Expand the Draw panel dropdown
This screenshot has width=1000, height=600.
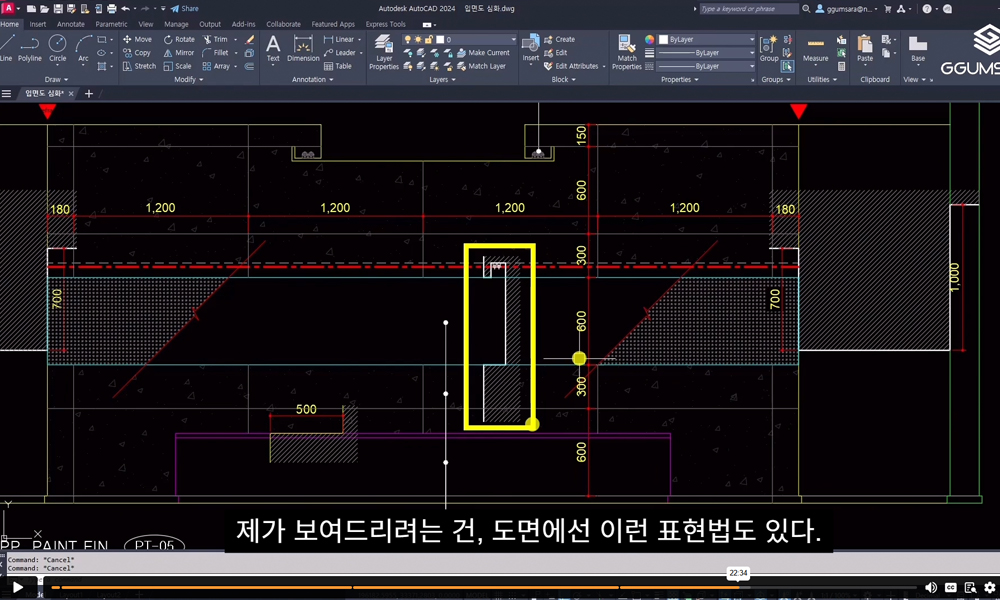pyautogui.click(x=57, y=80)
